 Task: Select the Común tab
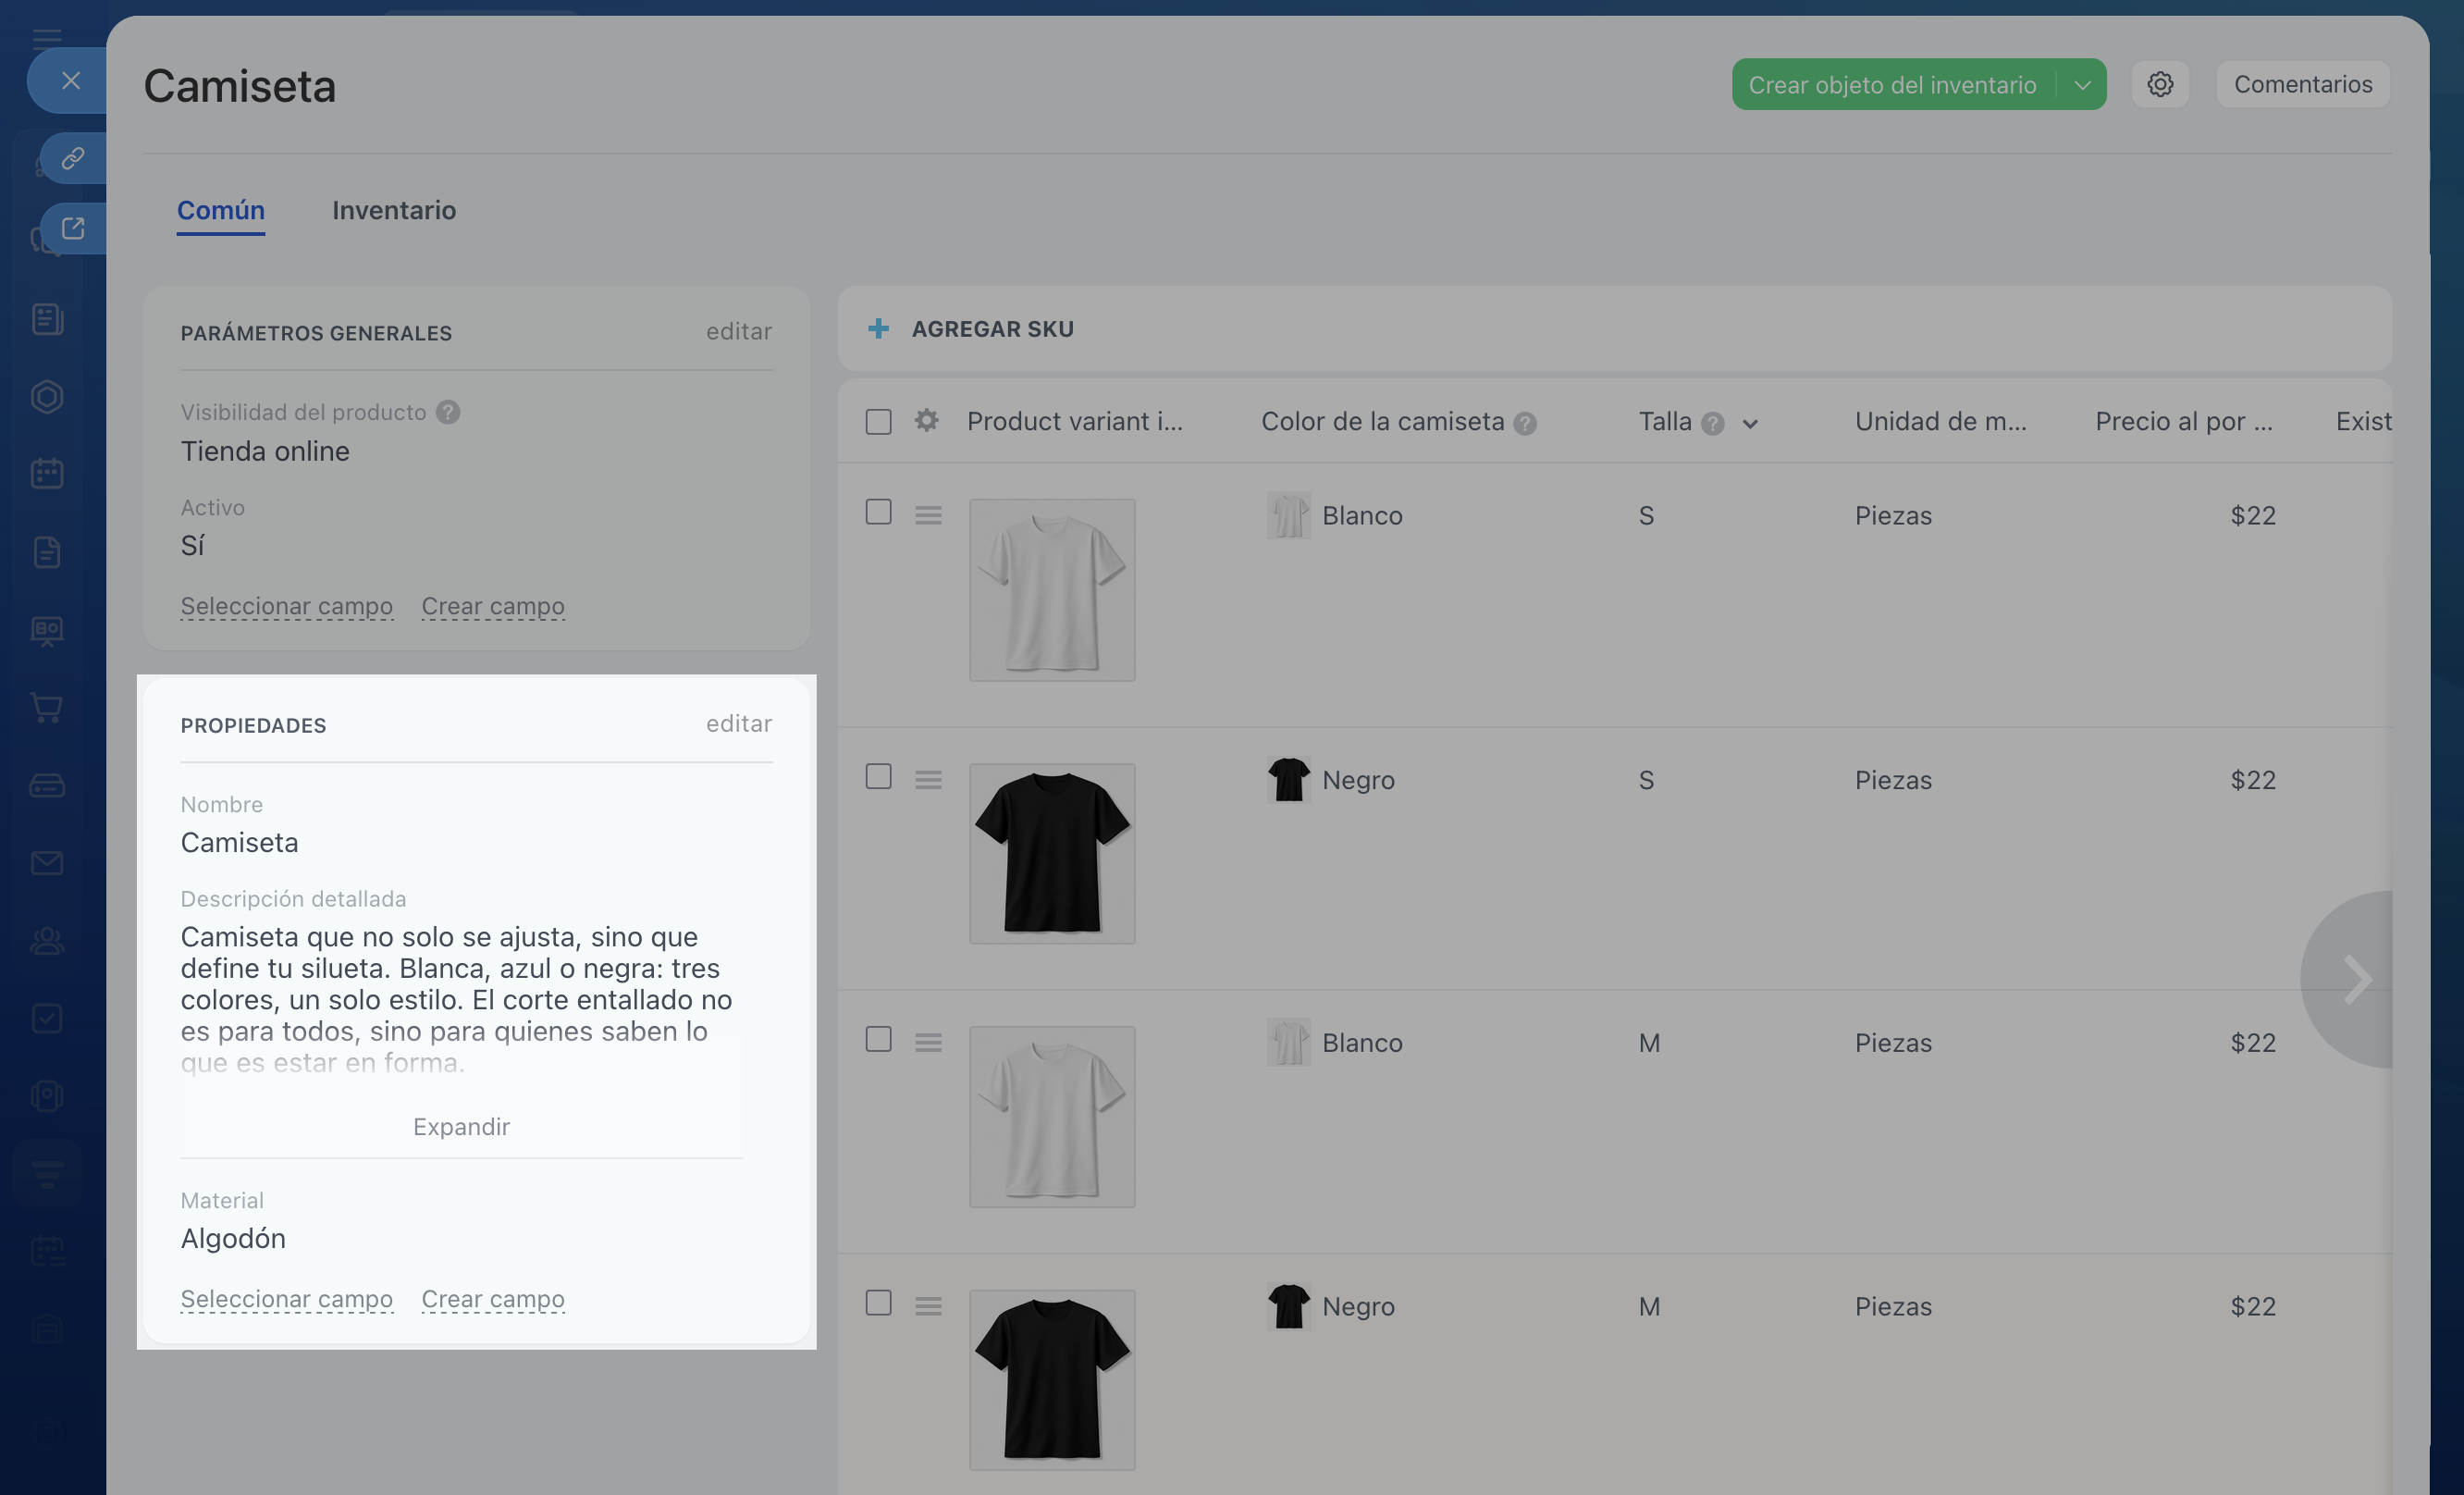click(x=220, y=210)
